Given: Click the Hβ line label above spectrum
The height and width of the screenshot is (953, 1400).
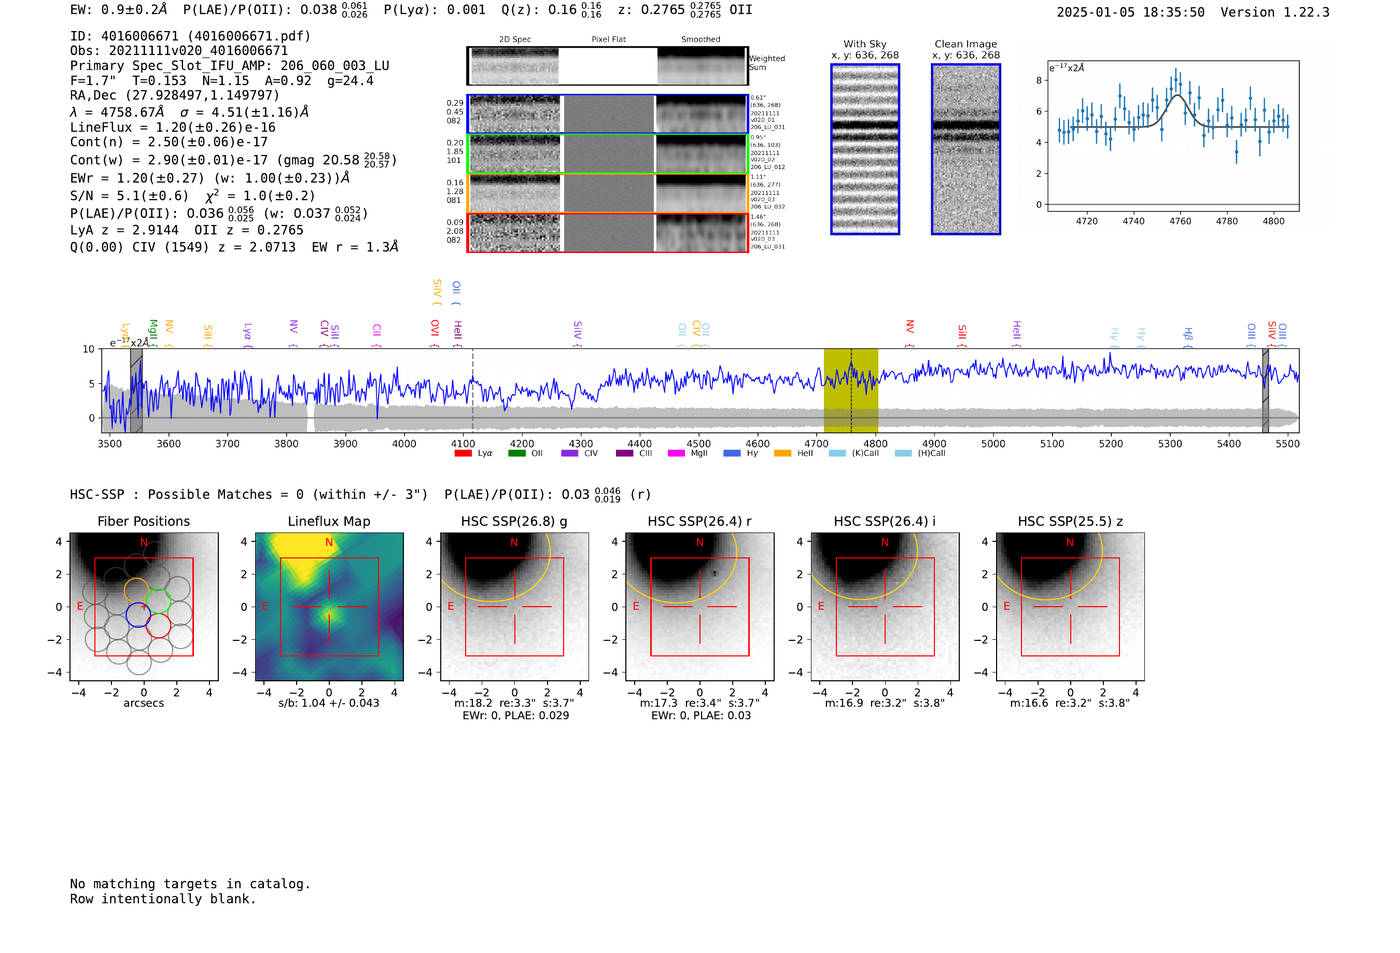Looking at the screenshot, I should coord(1188,336).
